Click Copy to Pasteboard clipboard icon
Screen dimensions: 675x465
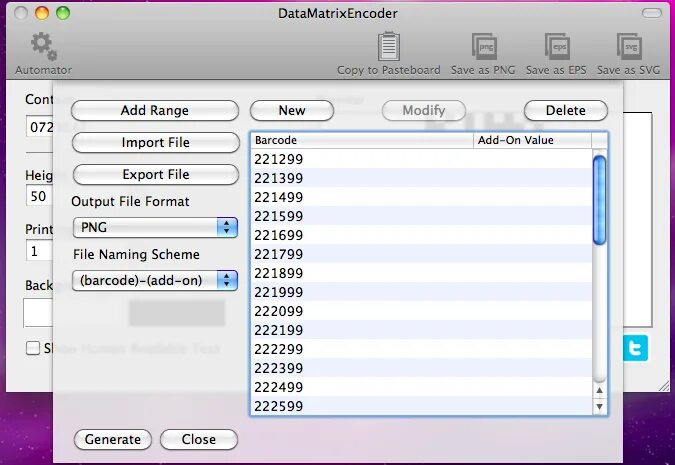389,46
